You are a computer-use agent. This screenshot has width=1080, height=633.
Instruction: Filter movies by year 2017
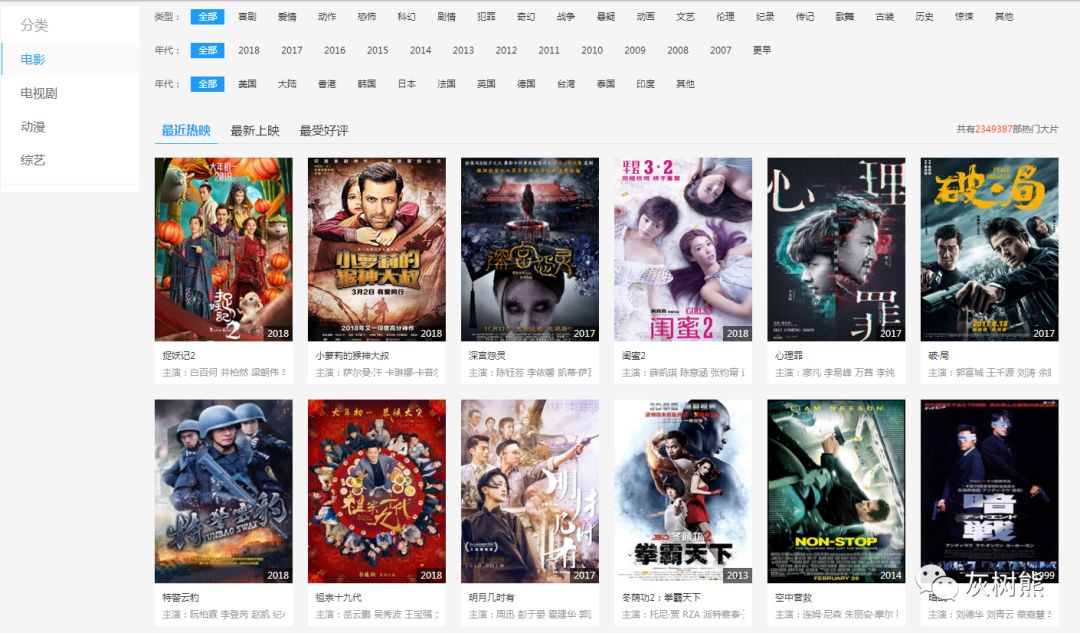[292, 50]
